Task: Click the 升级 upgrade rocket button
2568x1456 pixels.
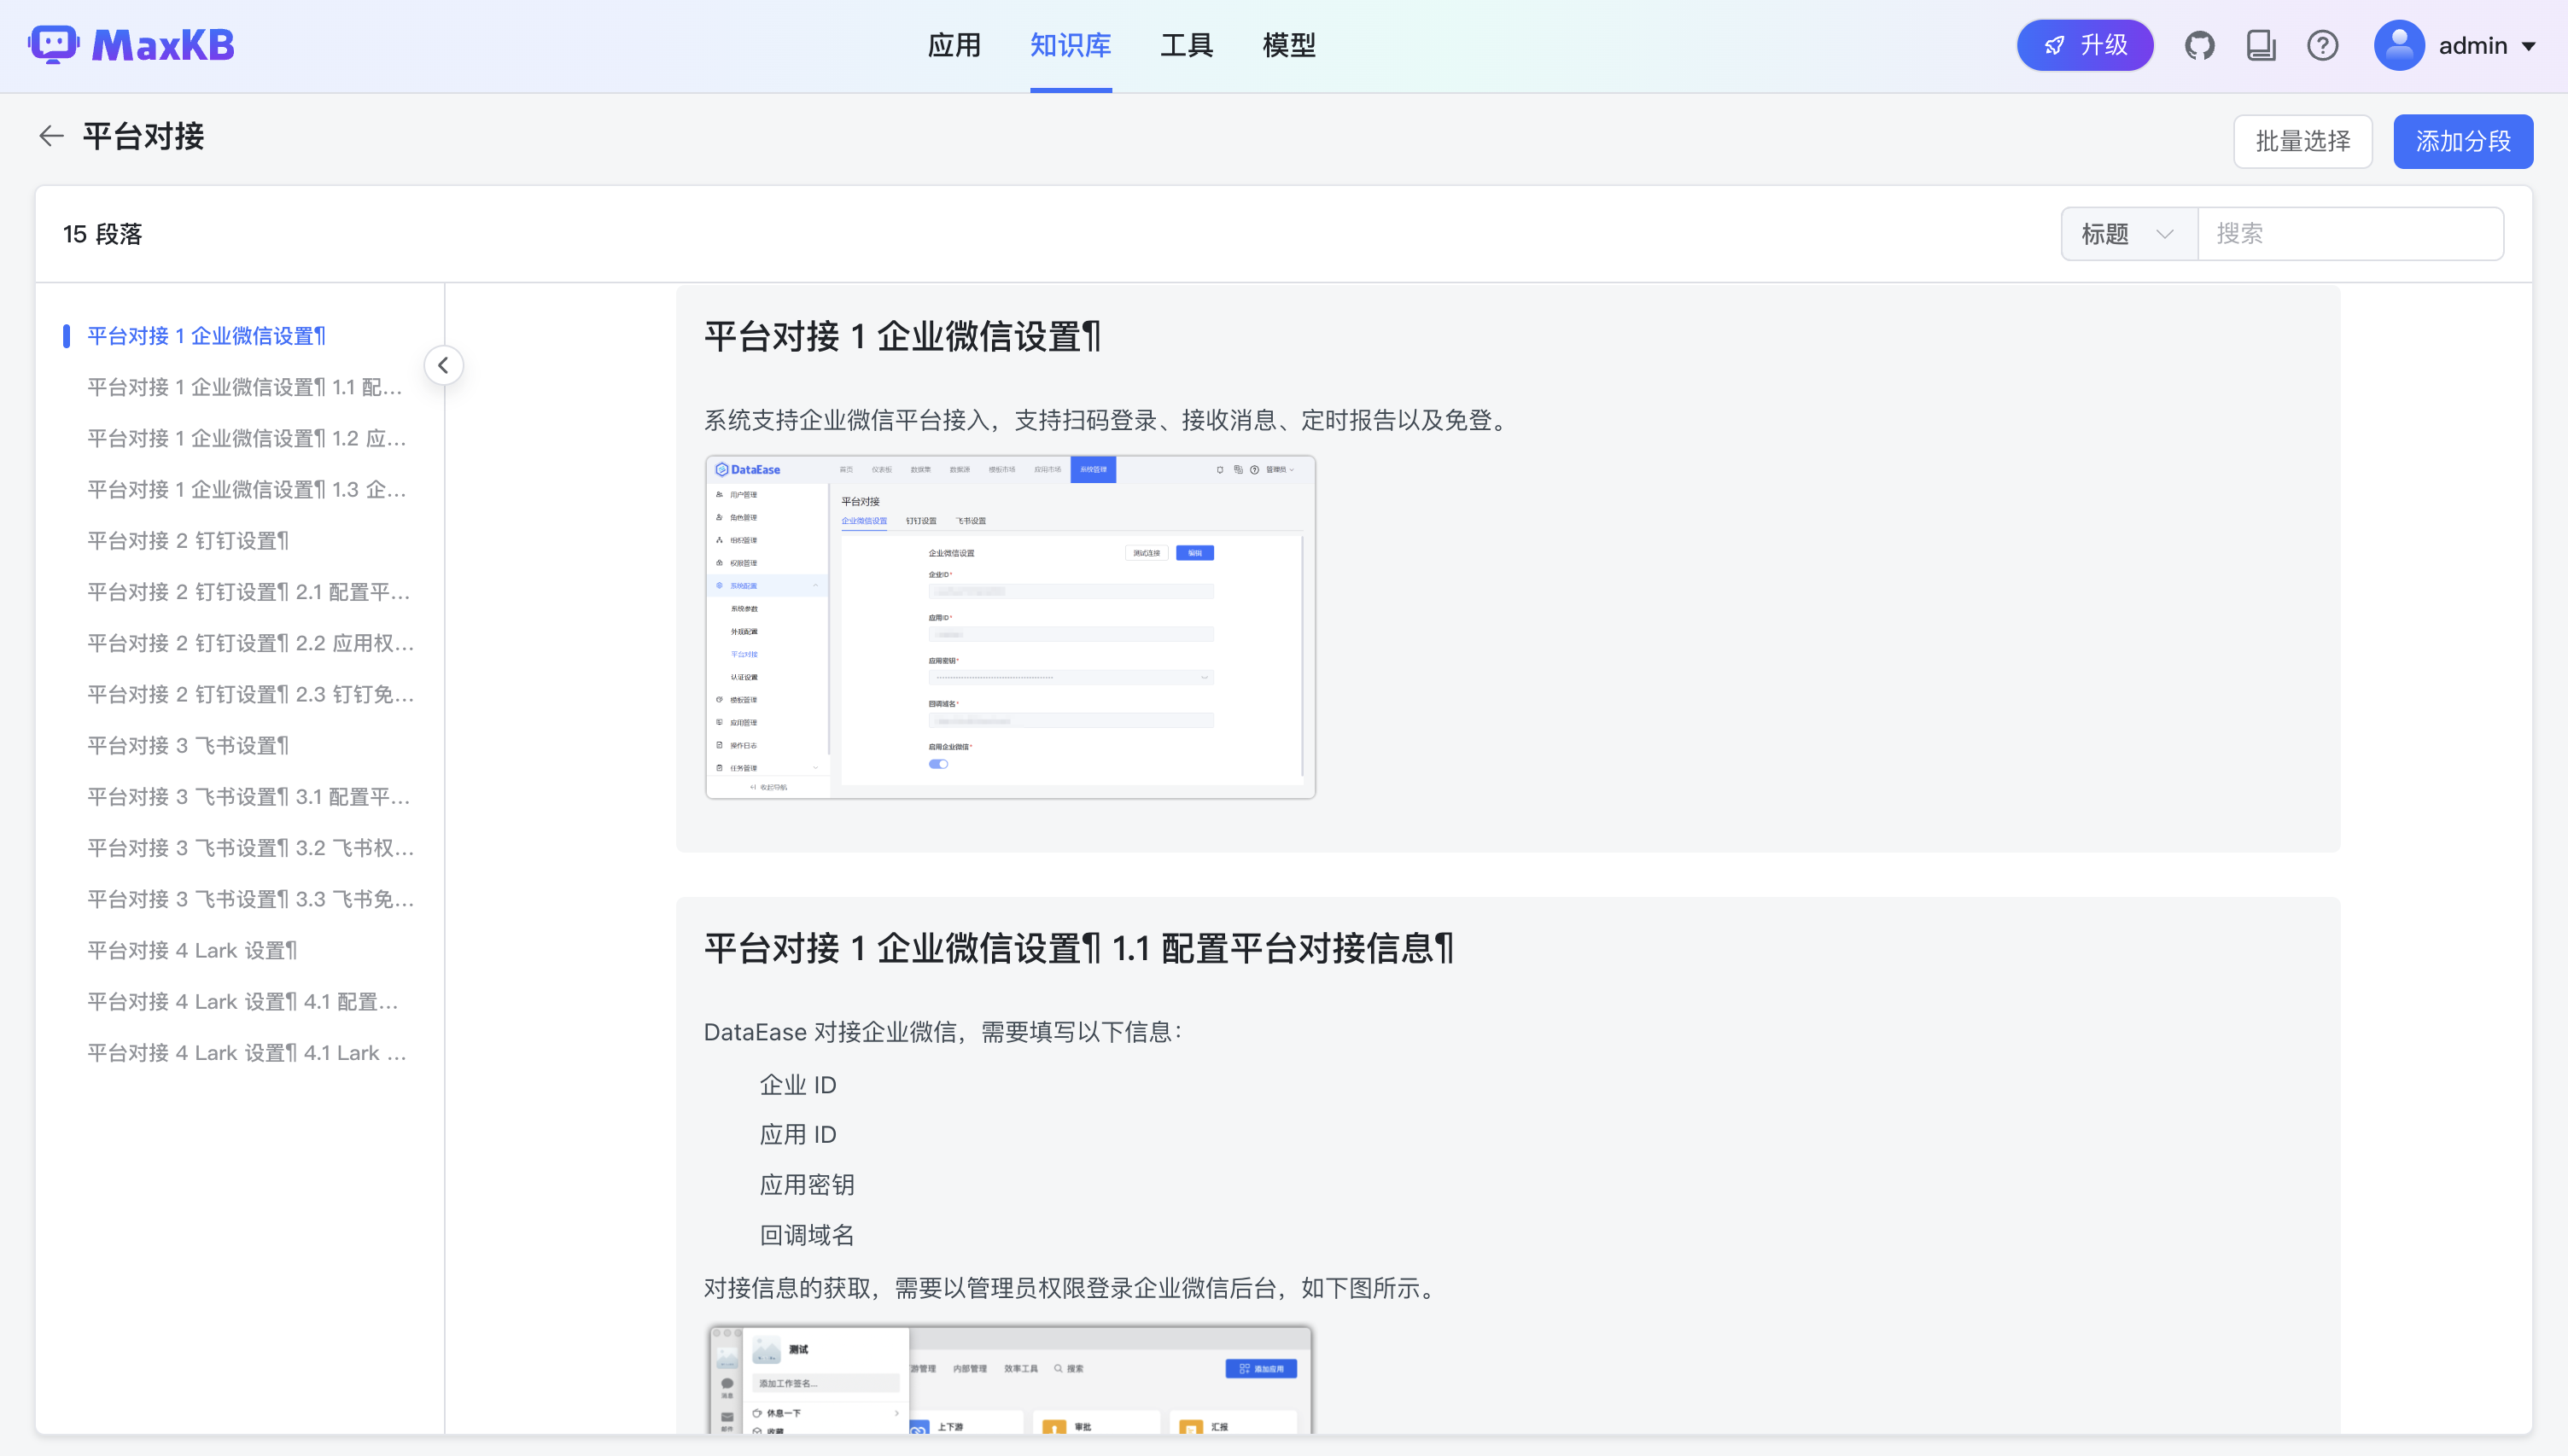Action: point(2085,45)
